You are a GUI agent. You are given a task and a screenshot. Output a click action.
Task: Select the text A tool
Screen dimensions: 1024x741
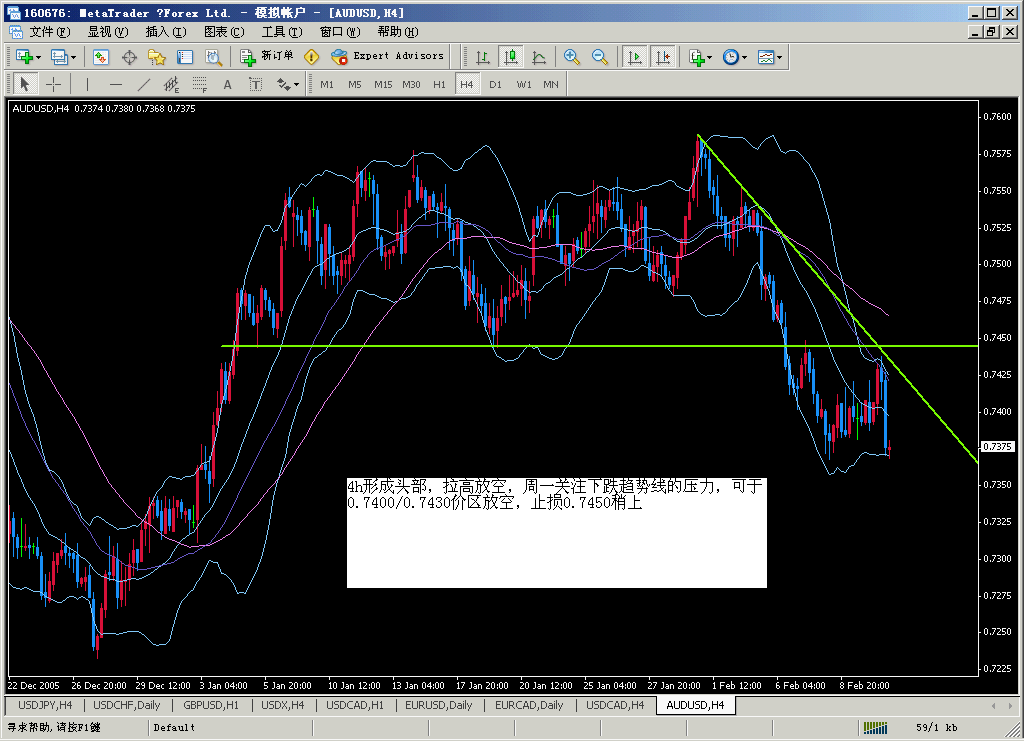tap(227, 84)
